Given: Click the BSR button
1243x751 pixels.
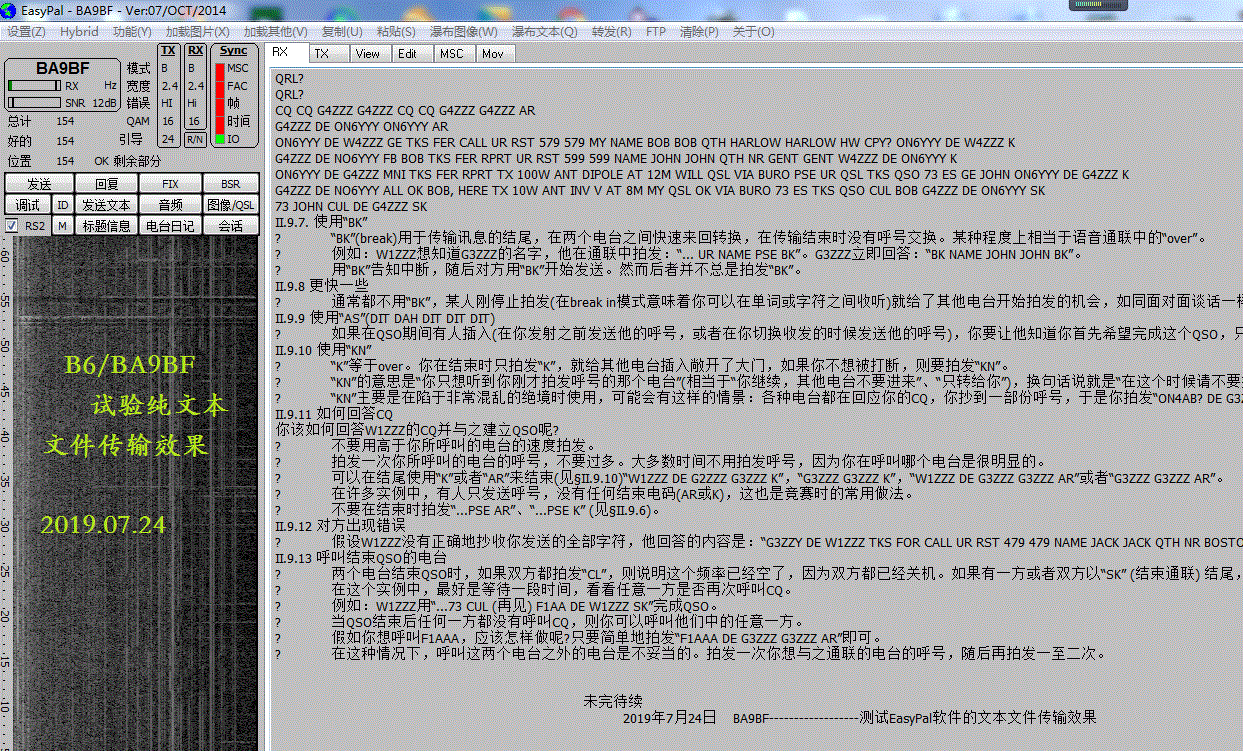Looking at the screenshot, I should click(x=231, y=184).
